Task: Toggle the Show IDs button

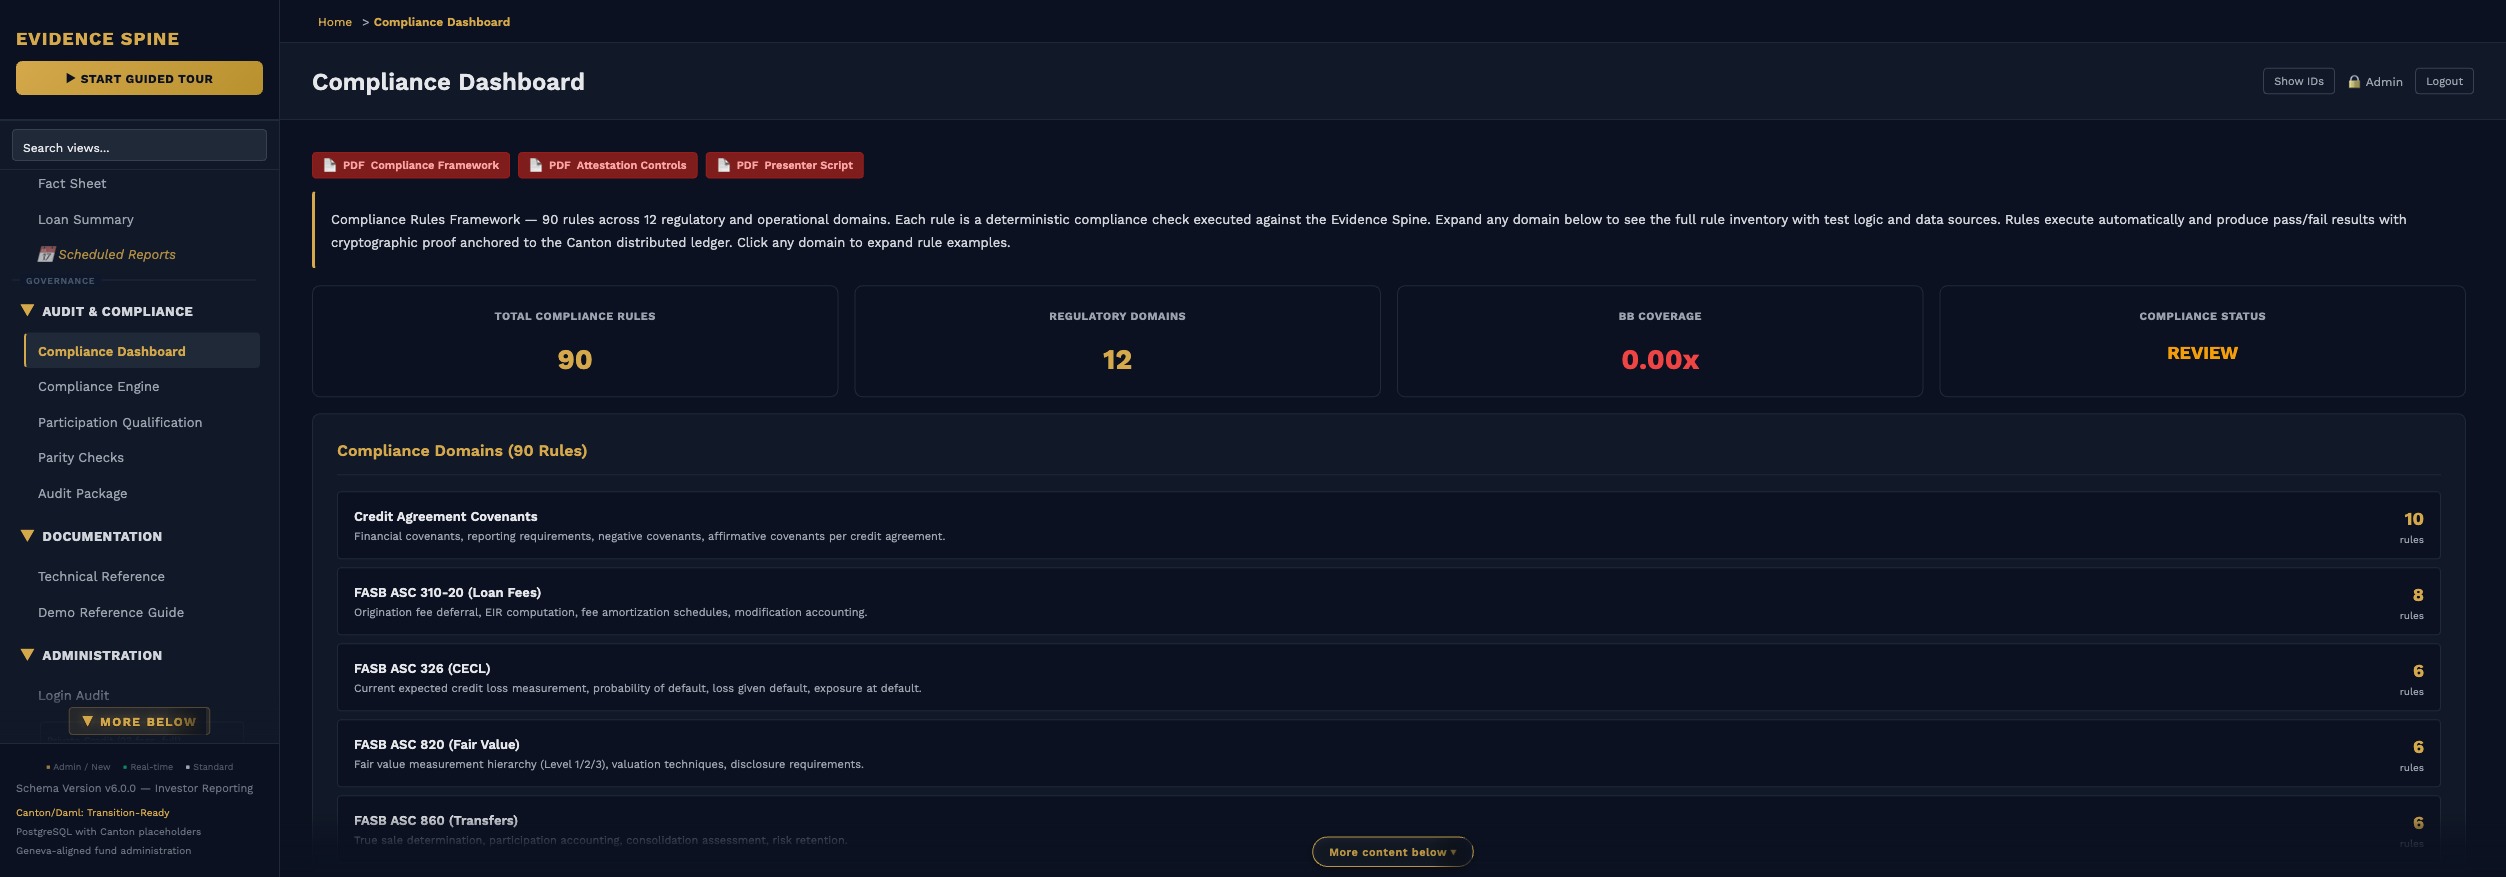Action: (2298, 82)
